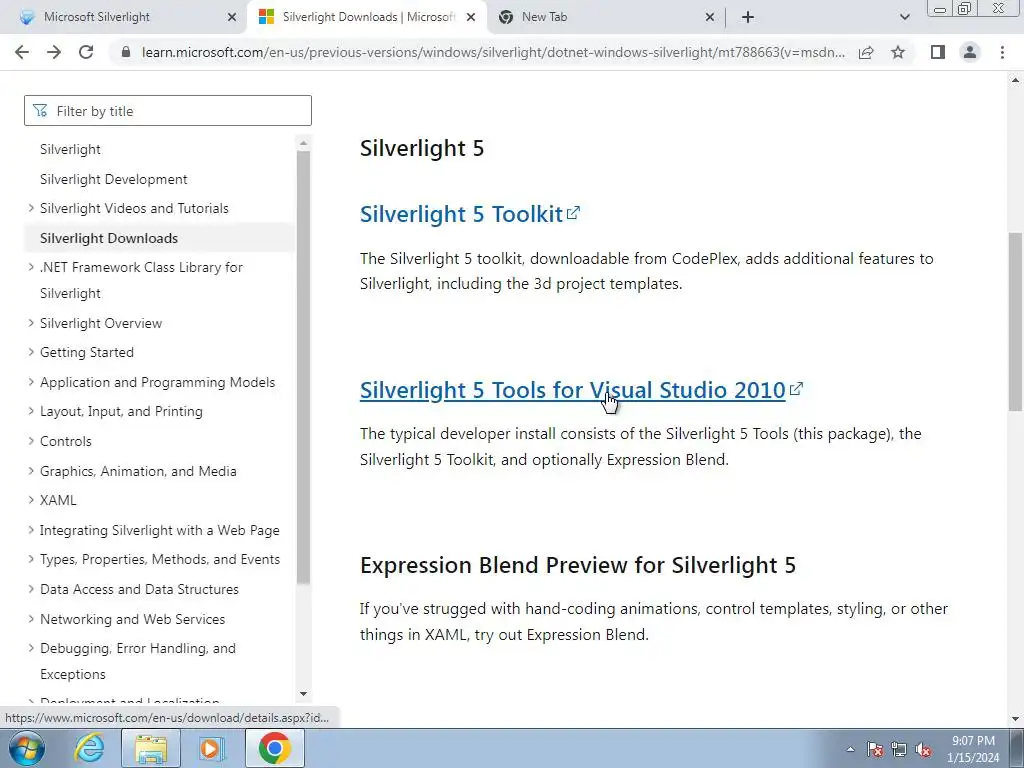Expand Layout, Input, and Printing
This screenshot has height=768, width=1024.
[31, 411]
